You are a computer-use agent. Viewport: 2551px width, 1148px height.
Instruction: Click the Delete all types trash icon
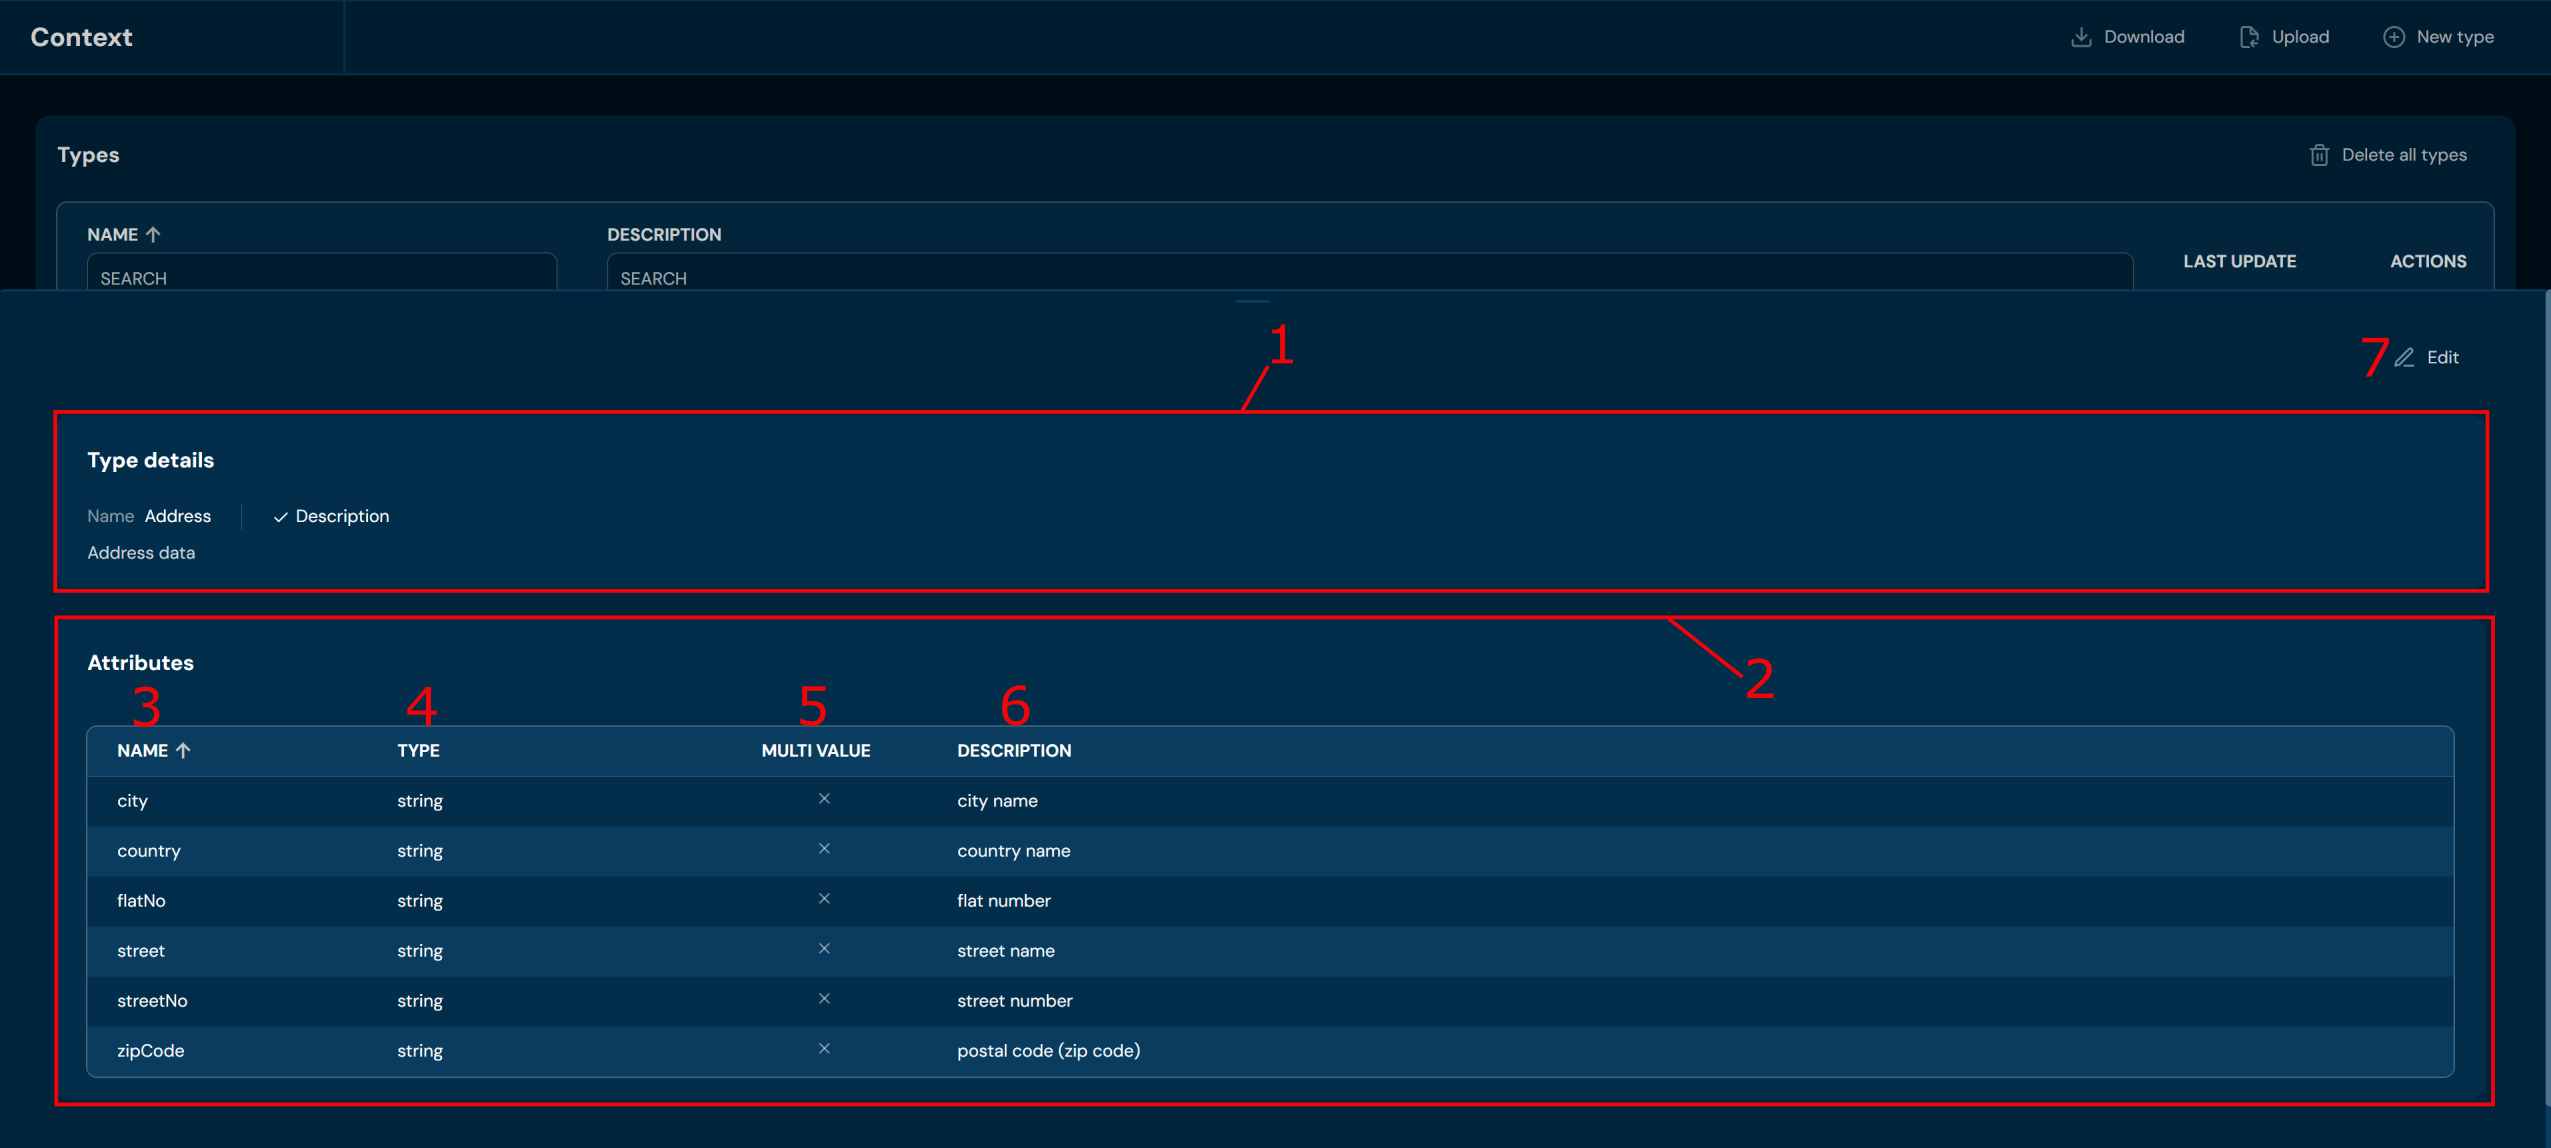pos(2319,155)
